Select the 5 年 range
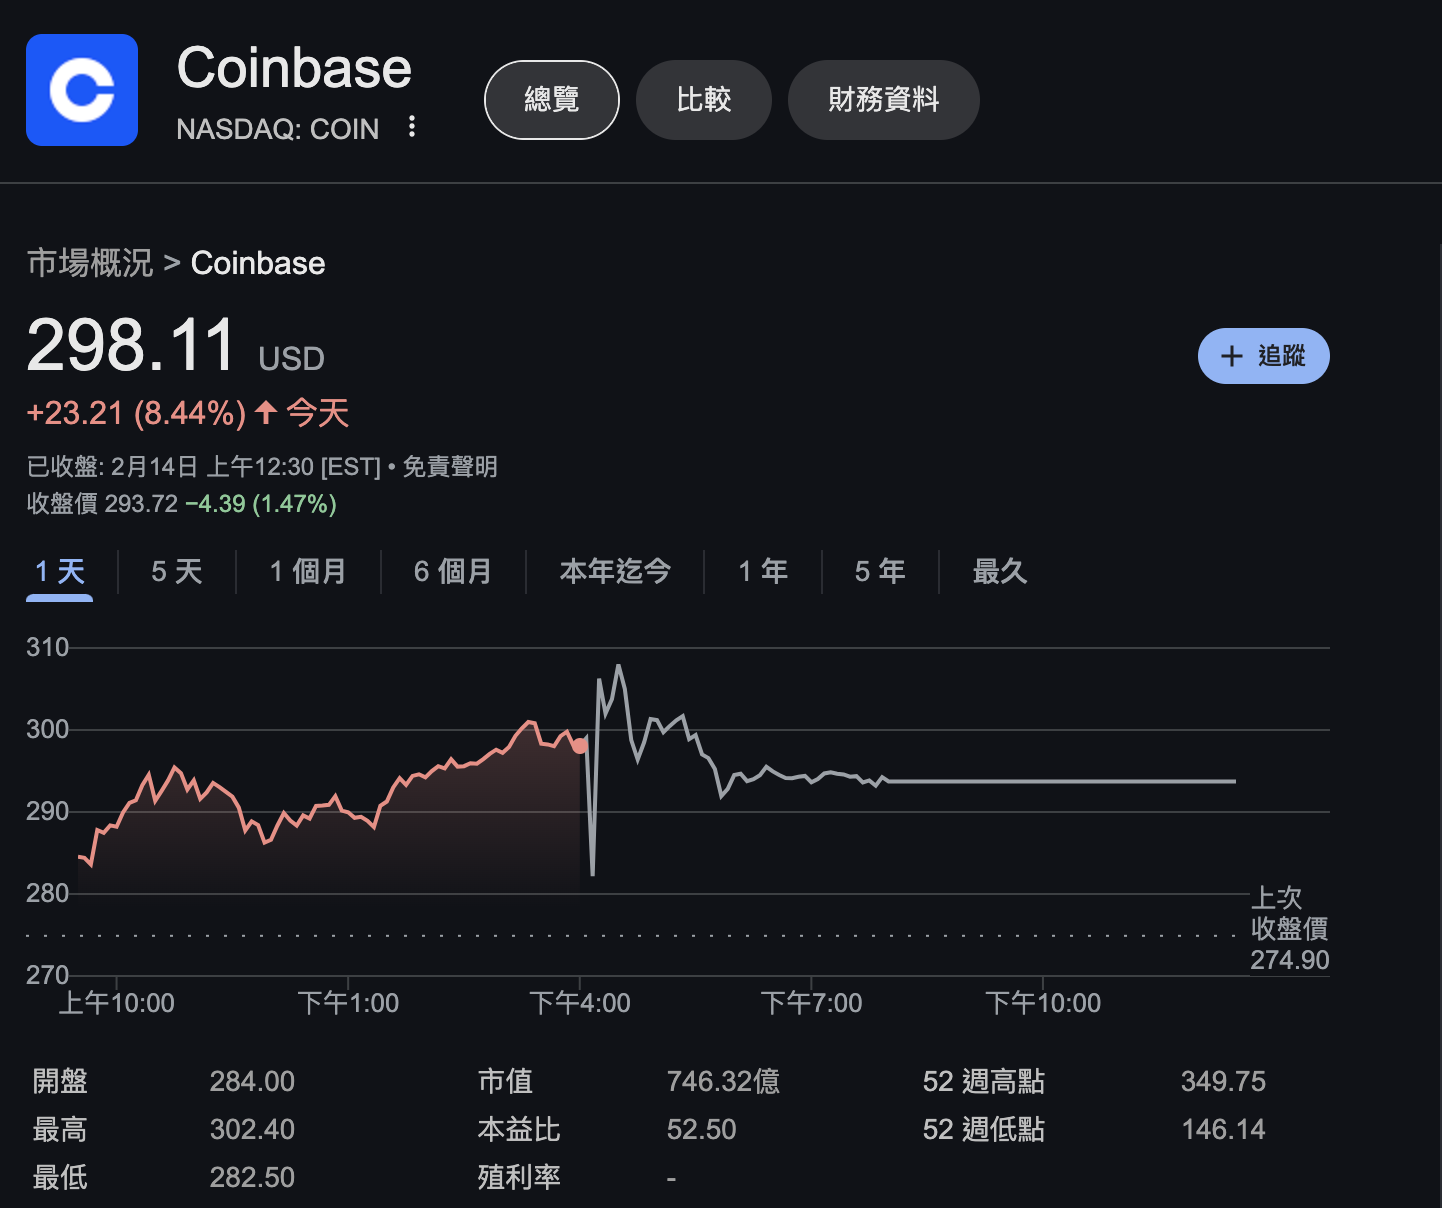Screen dimensions: 1442x1208 [880, 572]
